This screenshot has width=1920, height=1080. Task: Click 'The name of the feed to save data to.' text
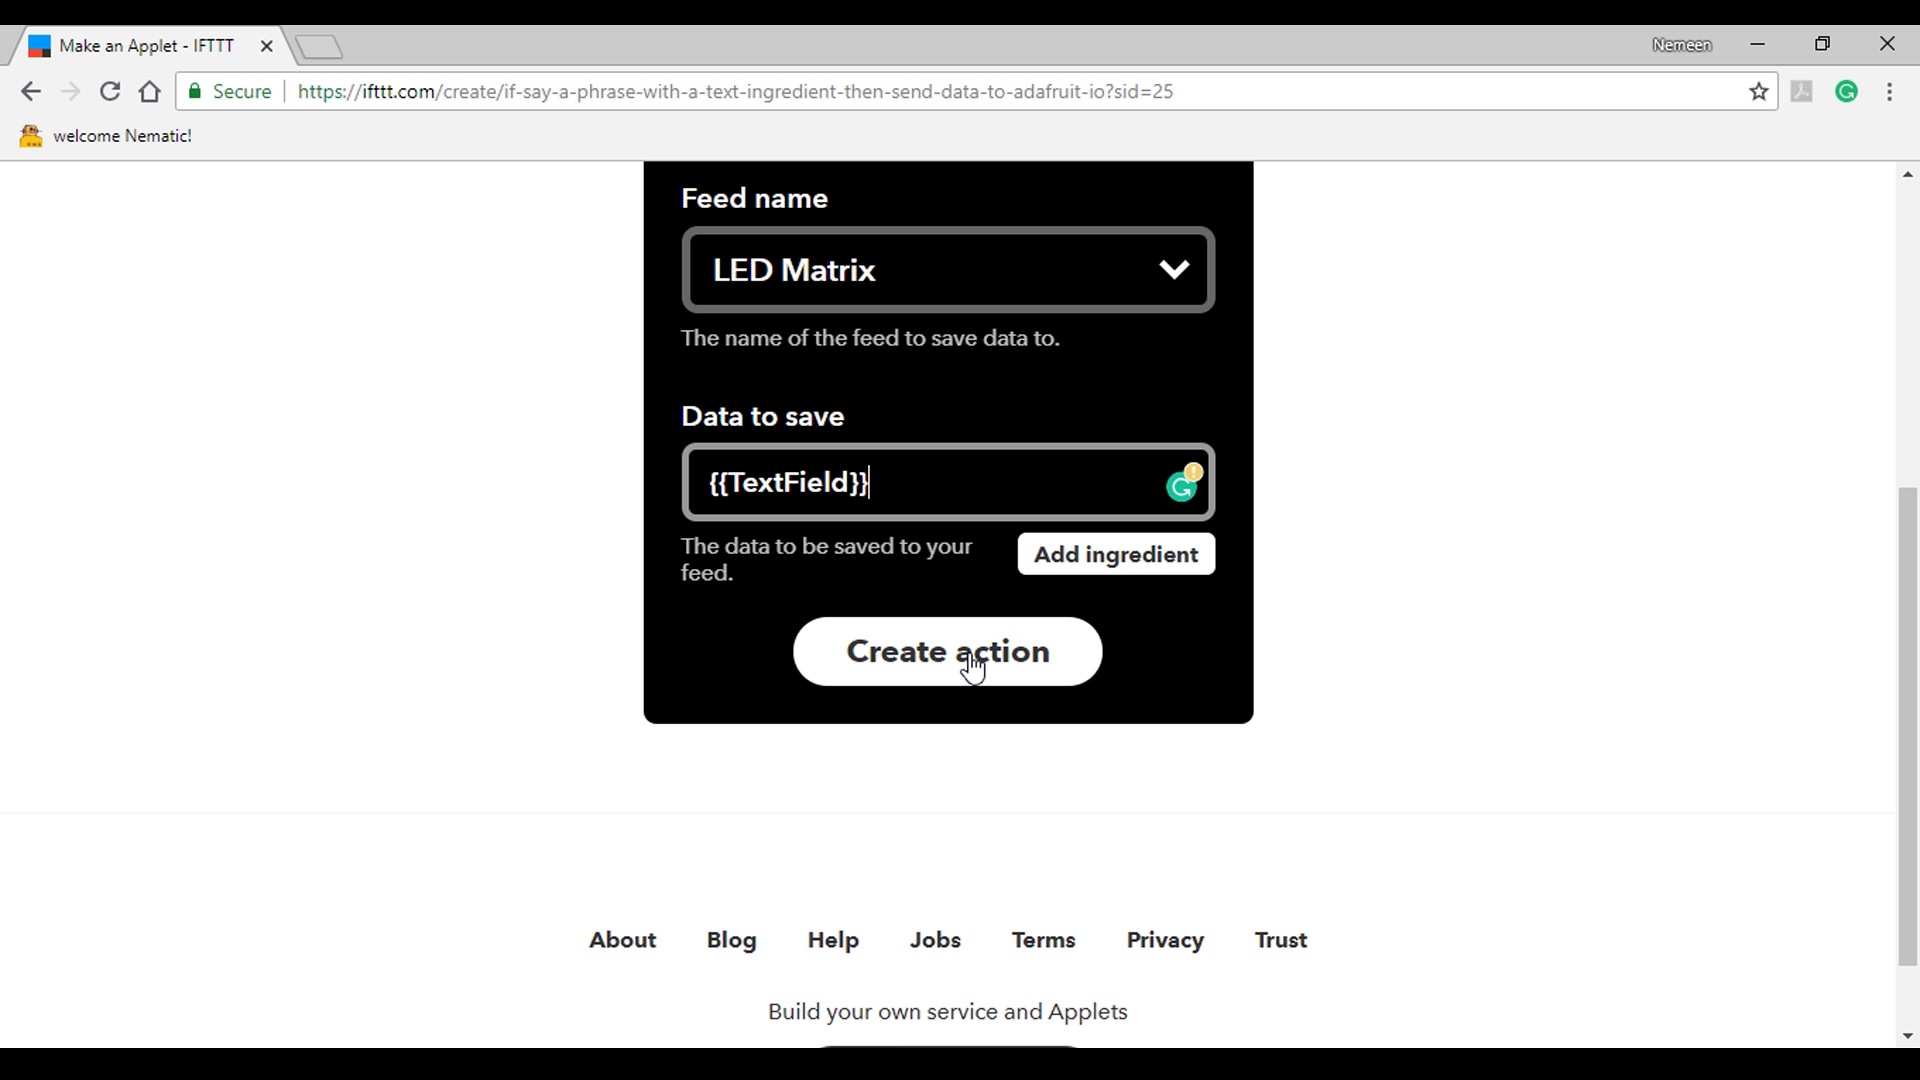(x=870, y=338)
